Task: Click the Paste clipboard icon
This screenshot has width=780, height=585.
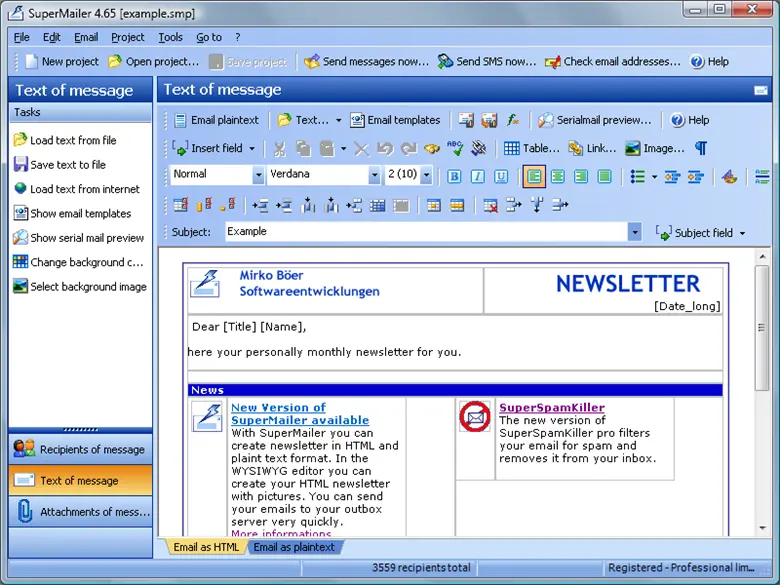Action: point(327,148)
